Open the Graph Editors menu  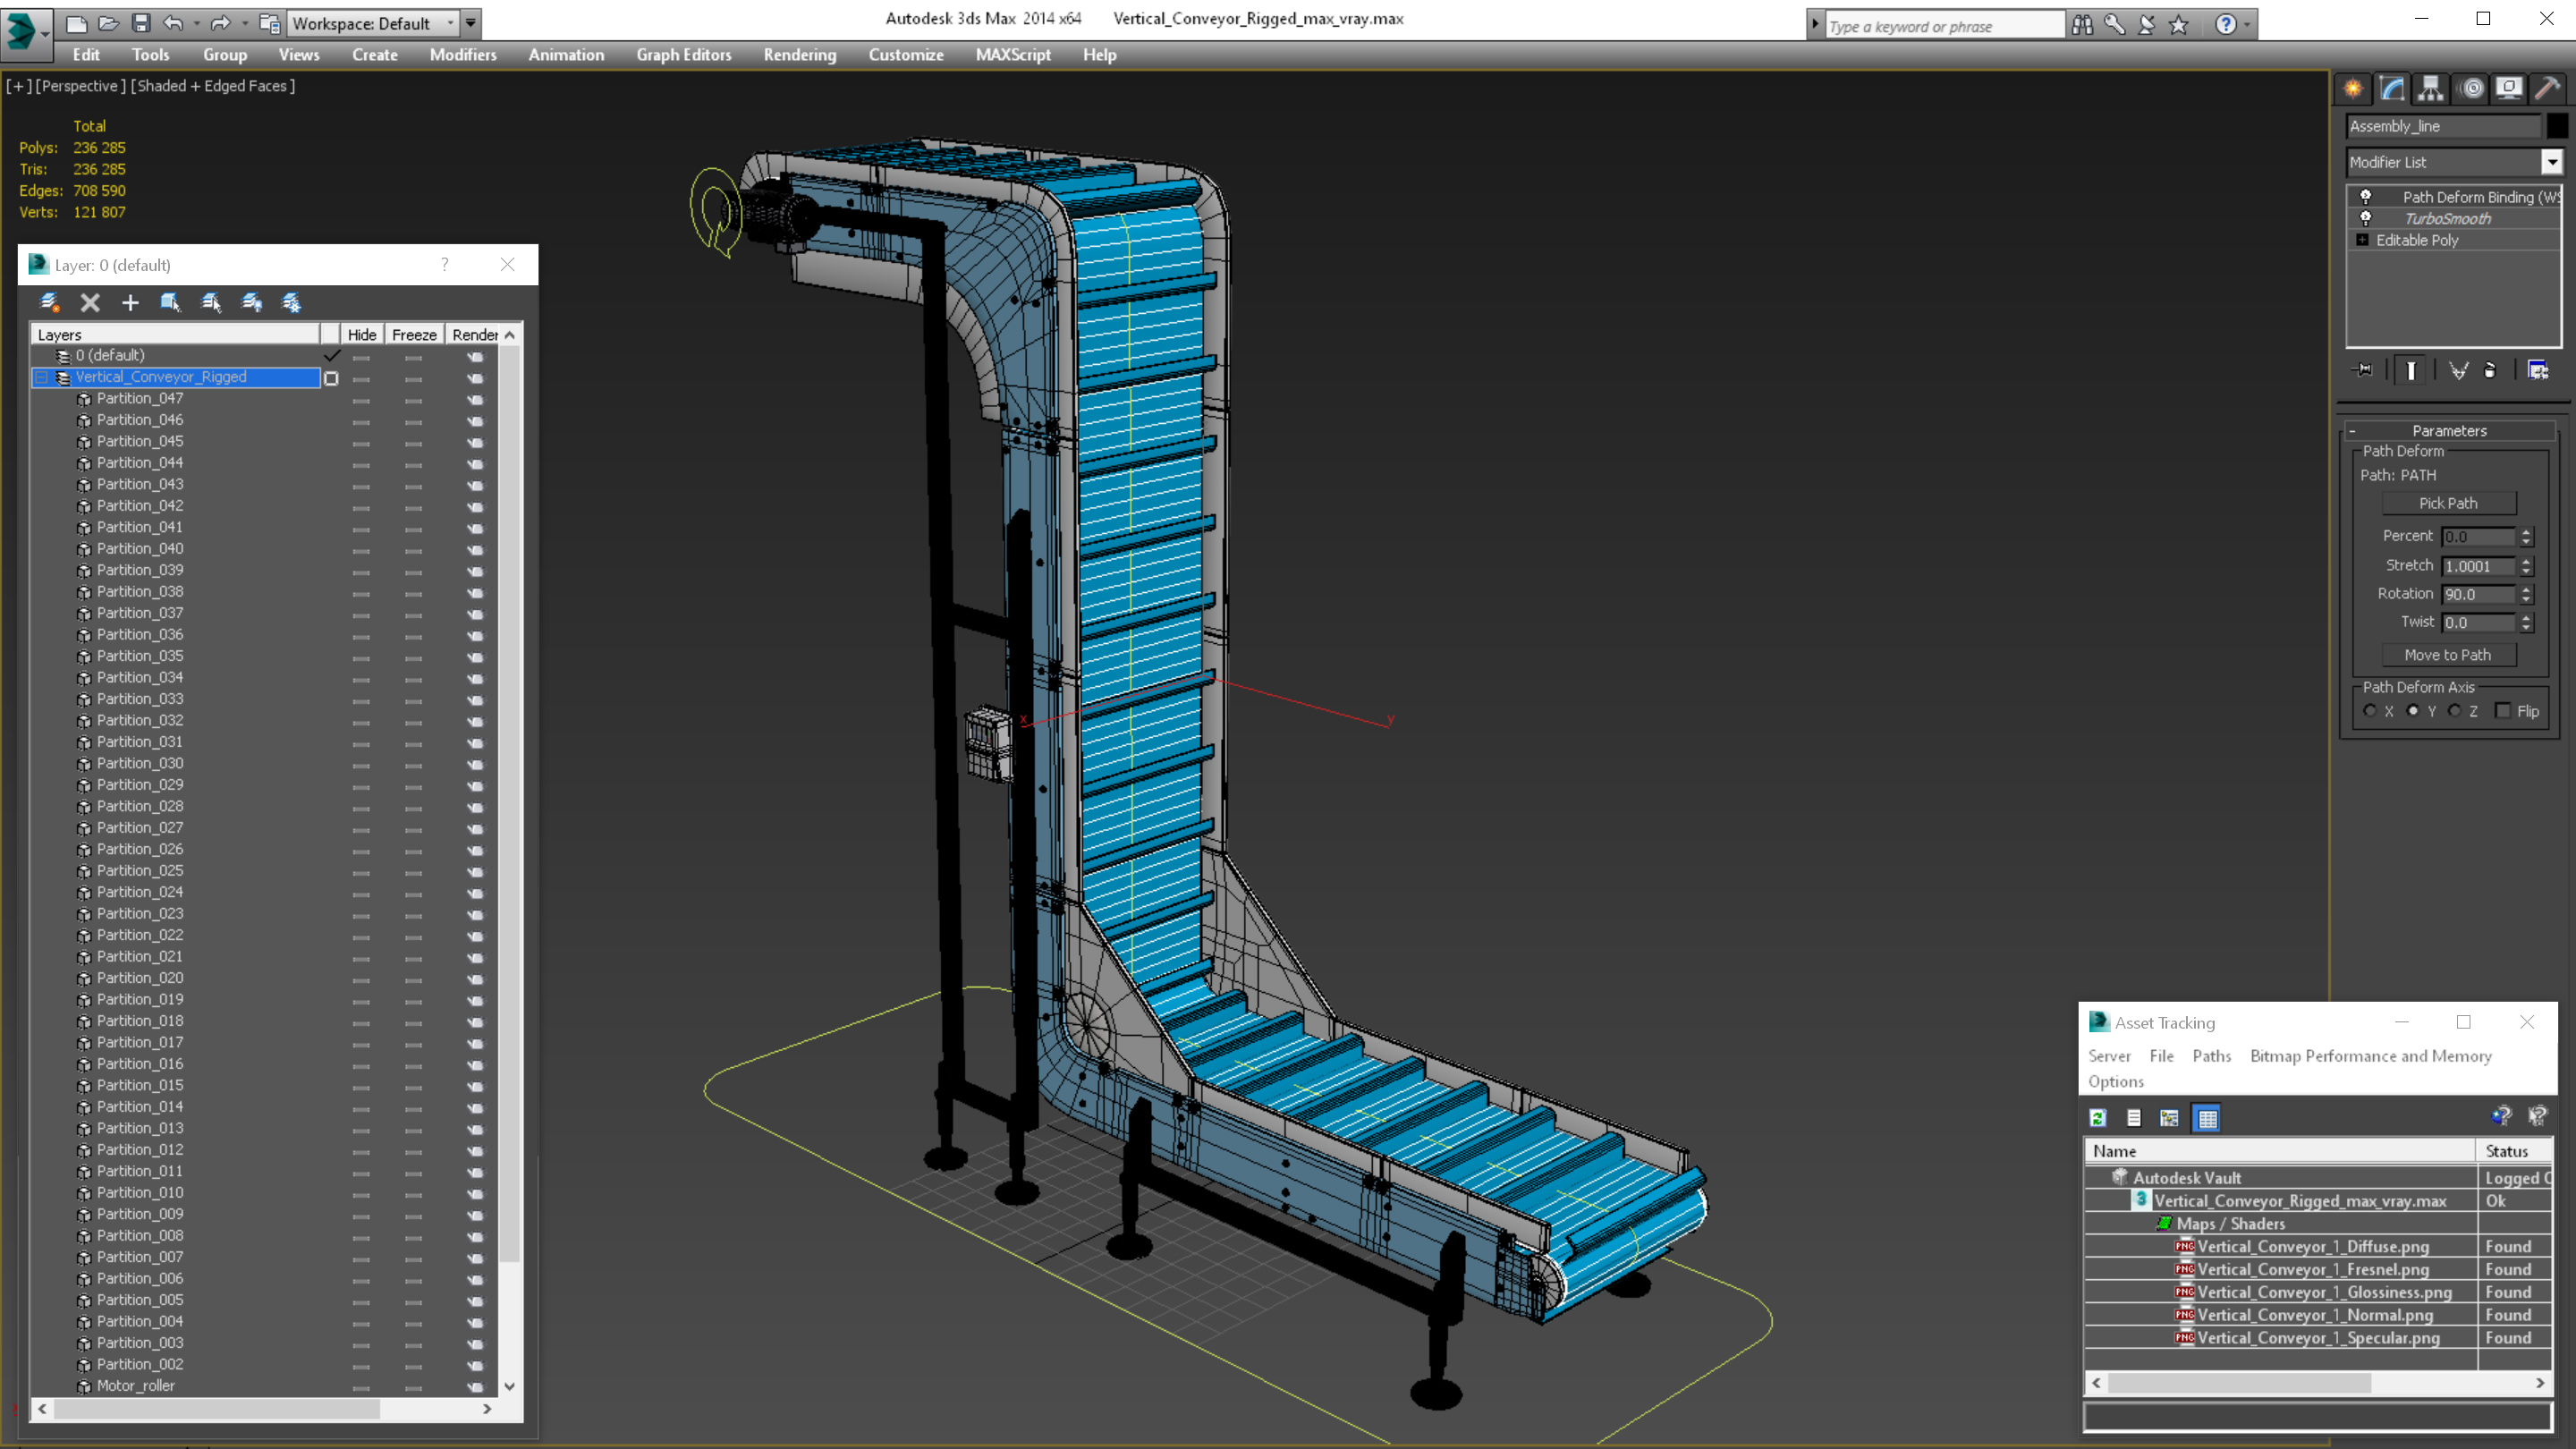[x=684, y=55]
